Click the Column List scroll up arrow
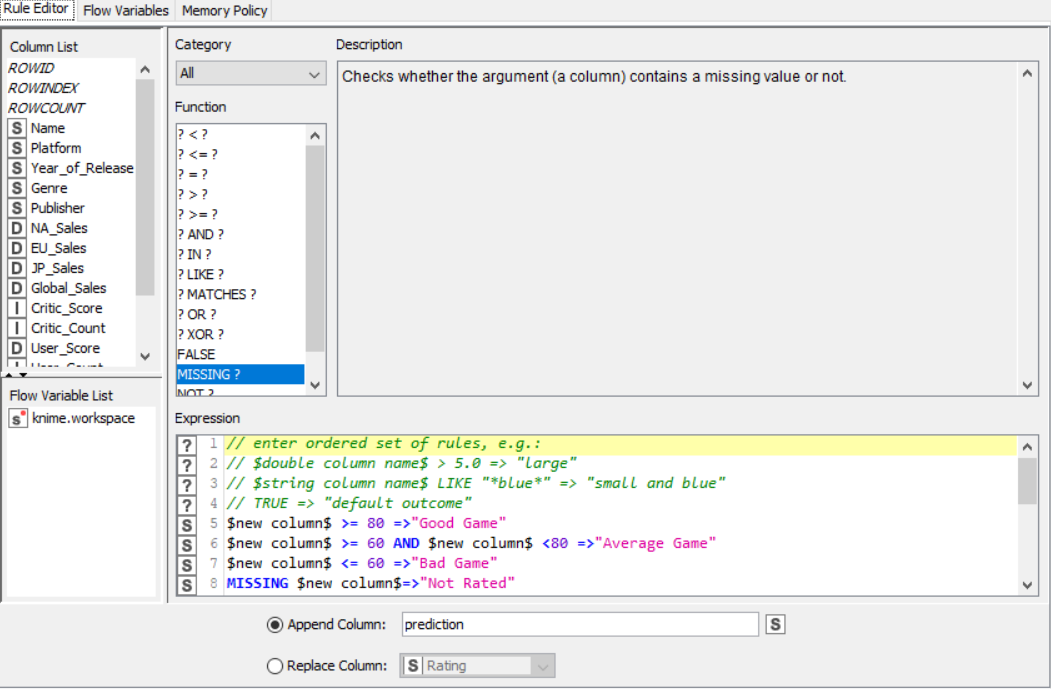Viewport: 1051px width, 689px height. click(145, 69)
